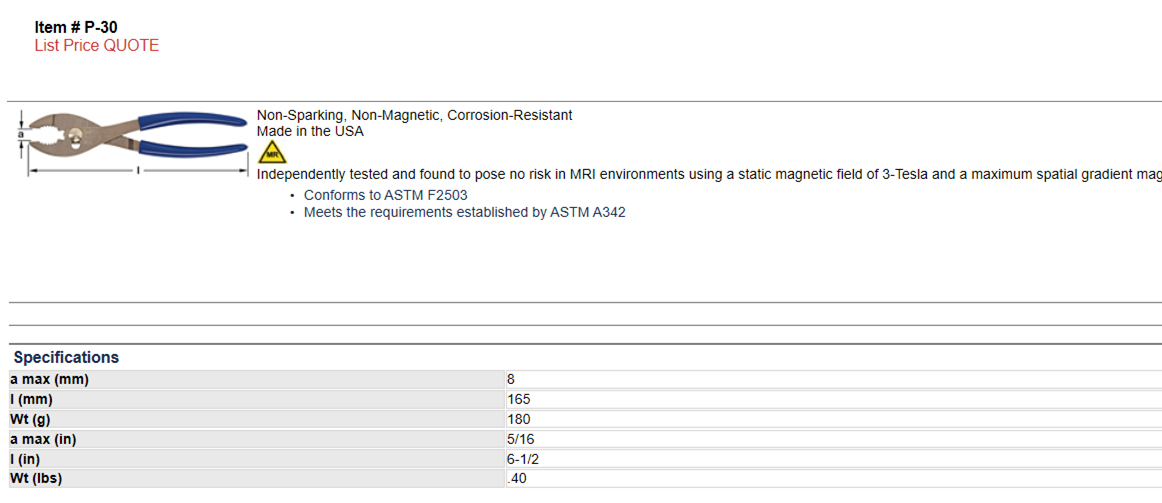This screenshot has width=1162, height=503.
Task: Click the Conforms to ASTM F2503 bullet
Action: click(x=385, y=196)
